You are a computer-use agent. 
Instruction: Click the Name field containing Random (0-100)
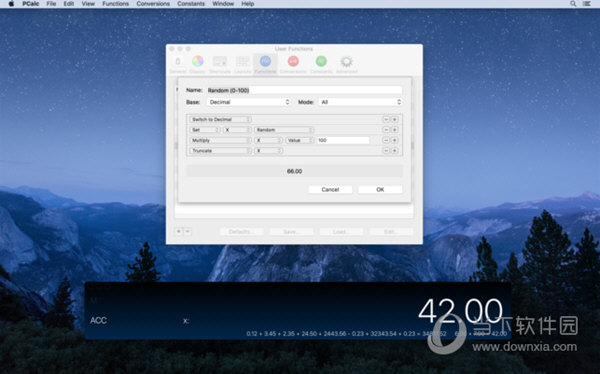pos(304,90)
